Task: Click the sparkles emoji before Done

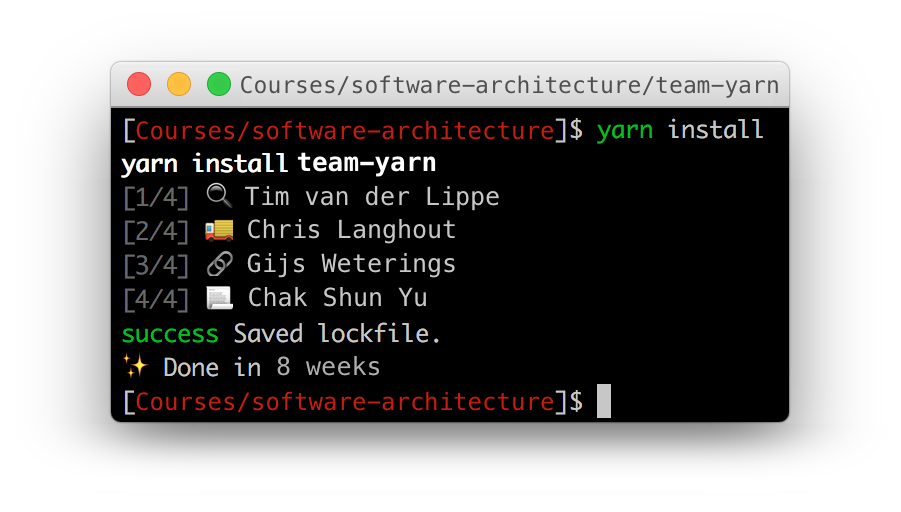Action: (135, 367)
